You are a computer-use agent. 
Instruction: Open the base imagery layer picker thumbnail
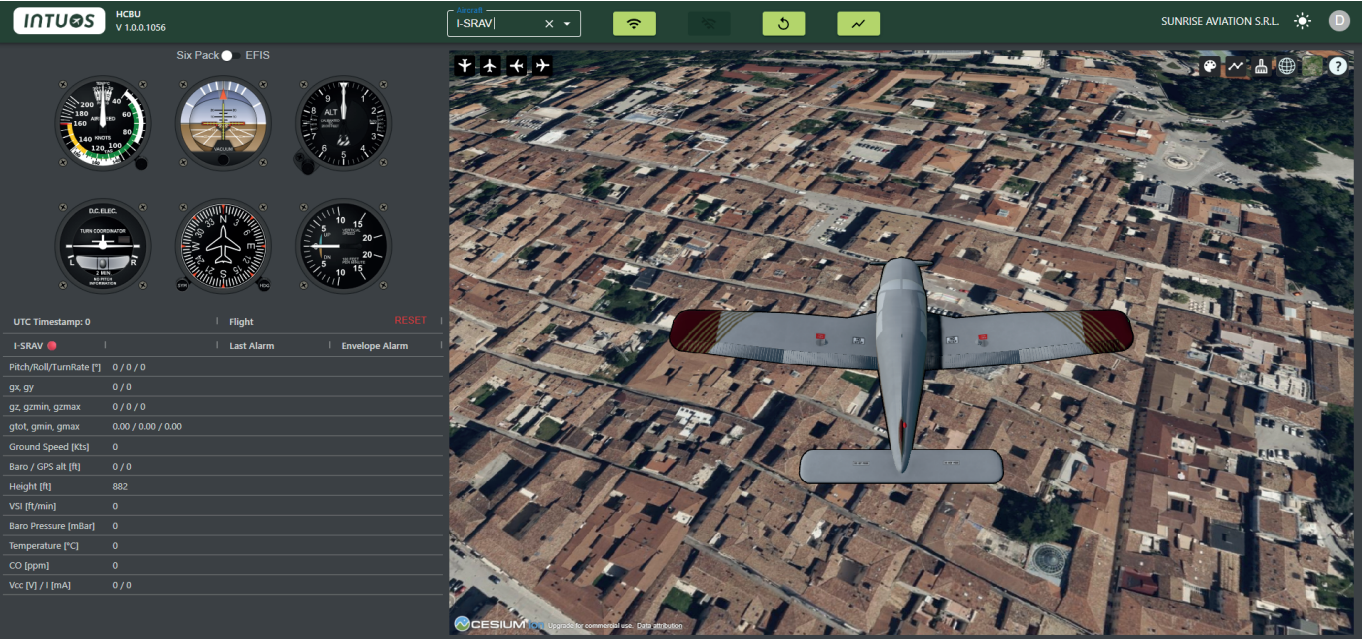point(1312,66)
